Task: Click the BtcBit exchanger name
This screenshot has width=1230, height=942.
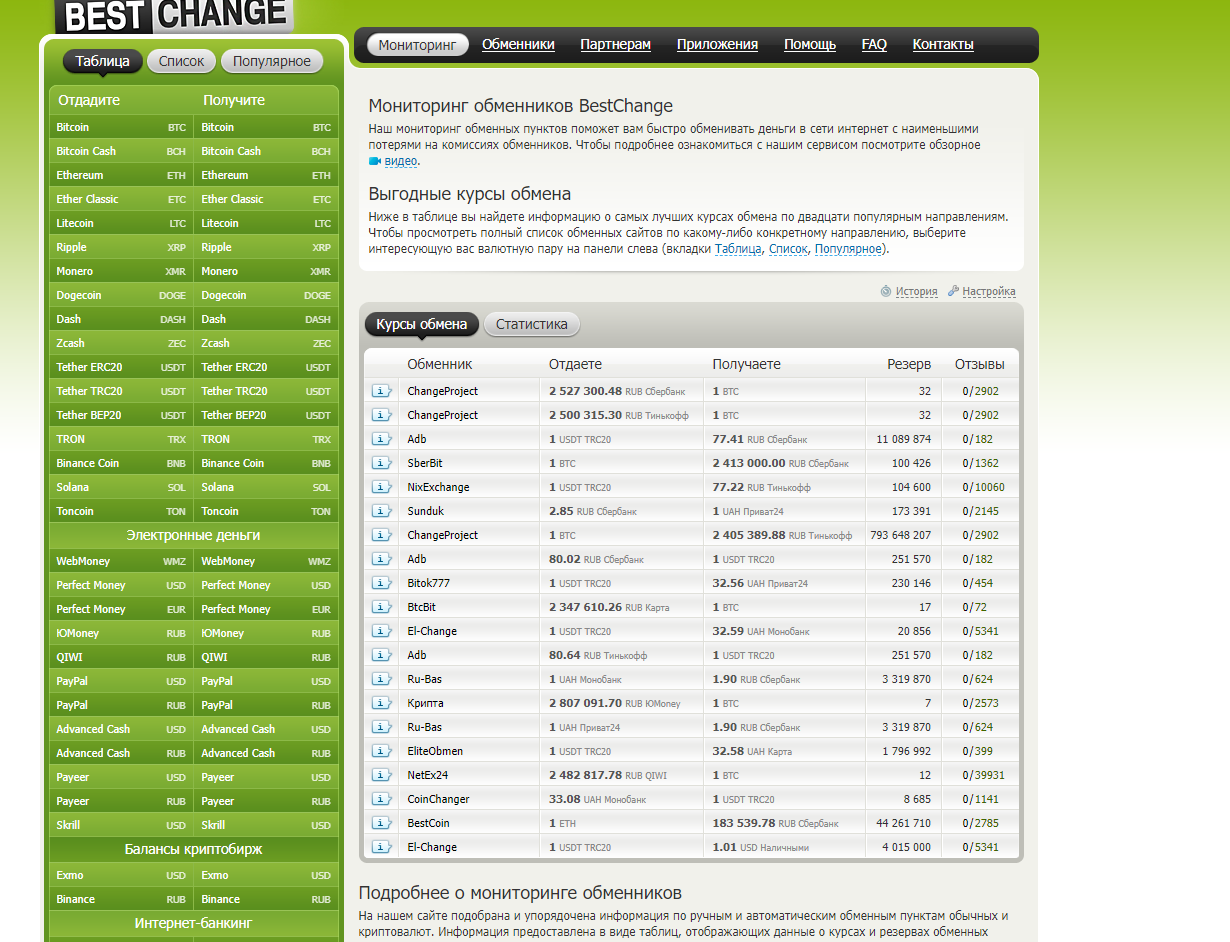Action: (421, 607)
